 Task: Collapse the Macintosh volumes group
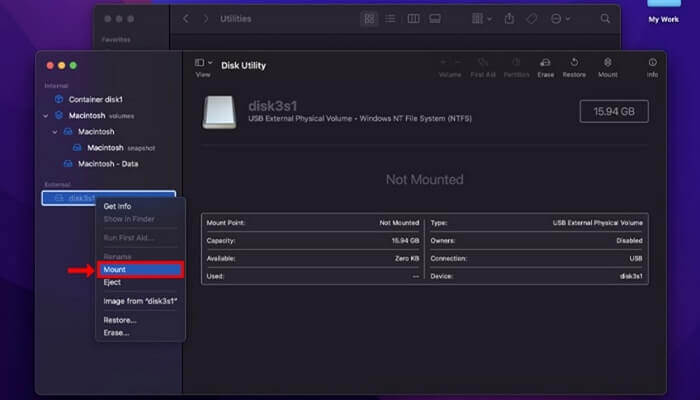(x=46, y=116)
